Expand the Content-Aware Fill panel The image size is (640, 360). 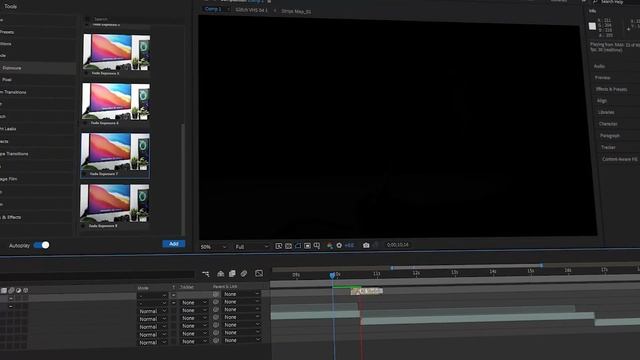tap(621, 159)
